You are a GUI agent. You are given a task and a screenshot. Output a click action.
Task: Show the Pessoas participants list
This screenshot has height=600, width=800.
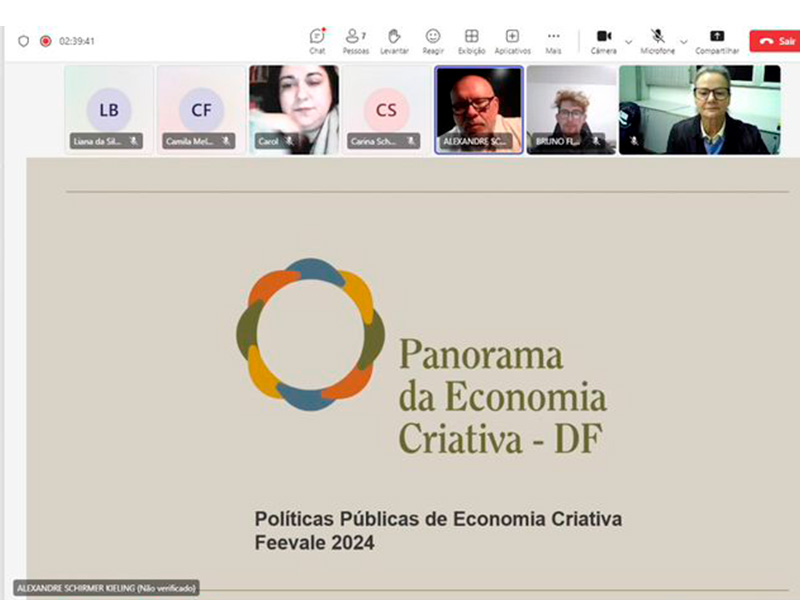tap(356, 41)
